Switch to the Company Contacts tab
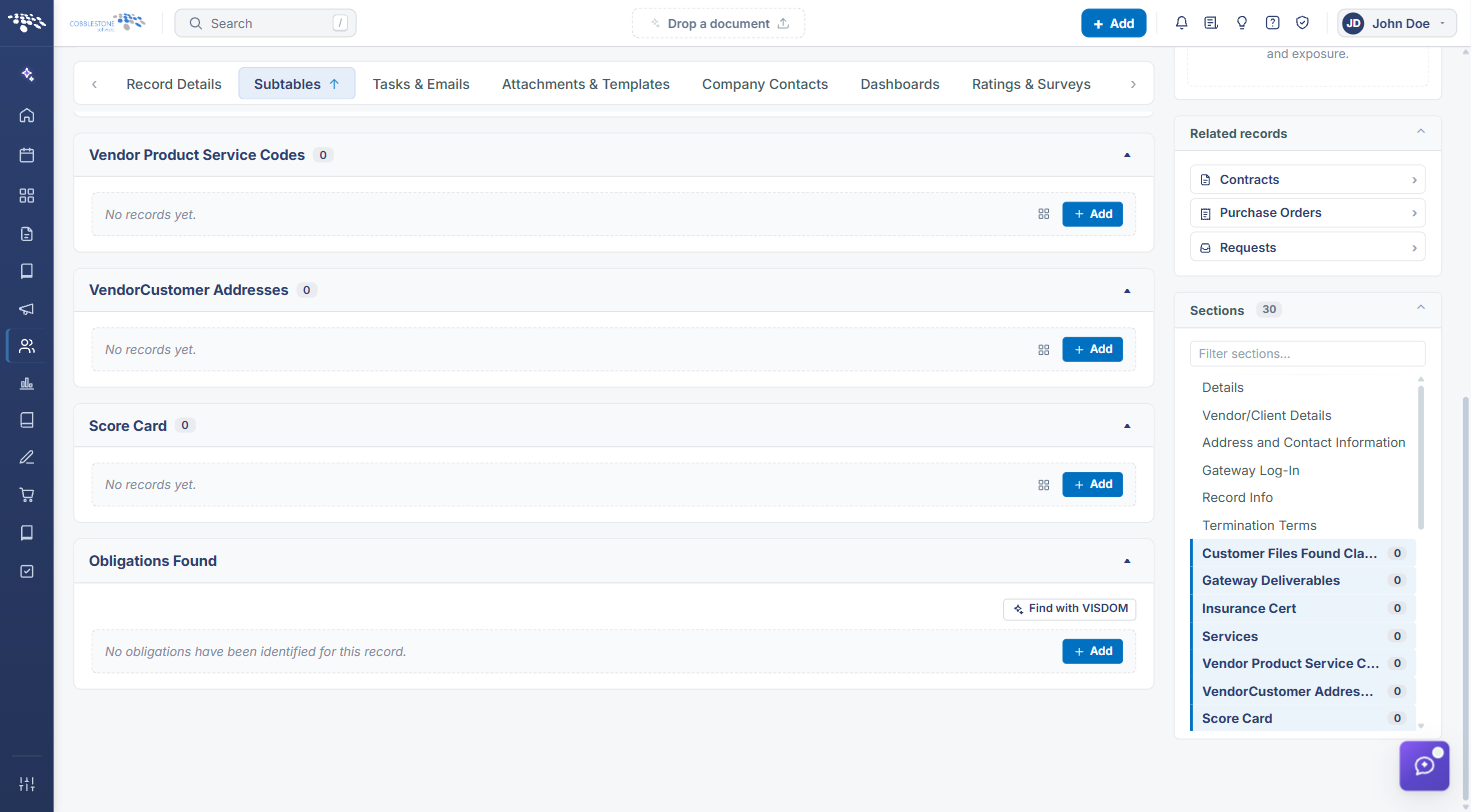Screen dimensions: 1471x812 [x=765, y=84]
